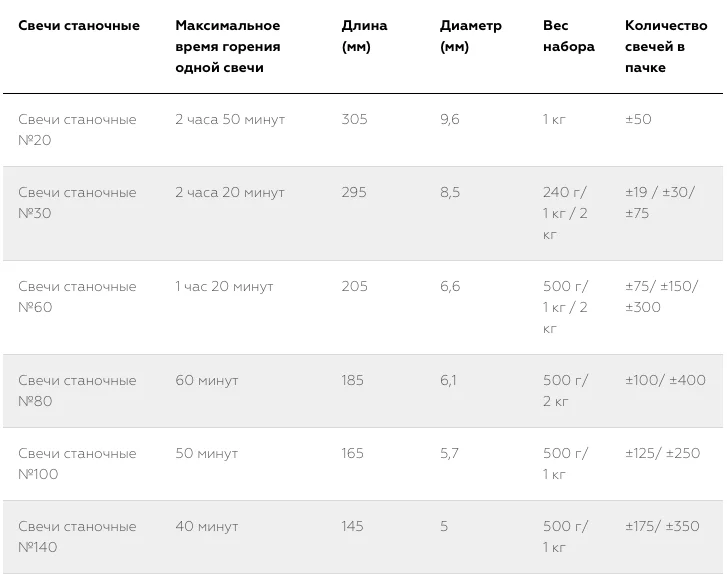Click the "Вес набора" column header

(569, 36)
